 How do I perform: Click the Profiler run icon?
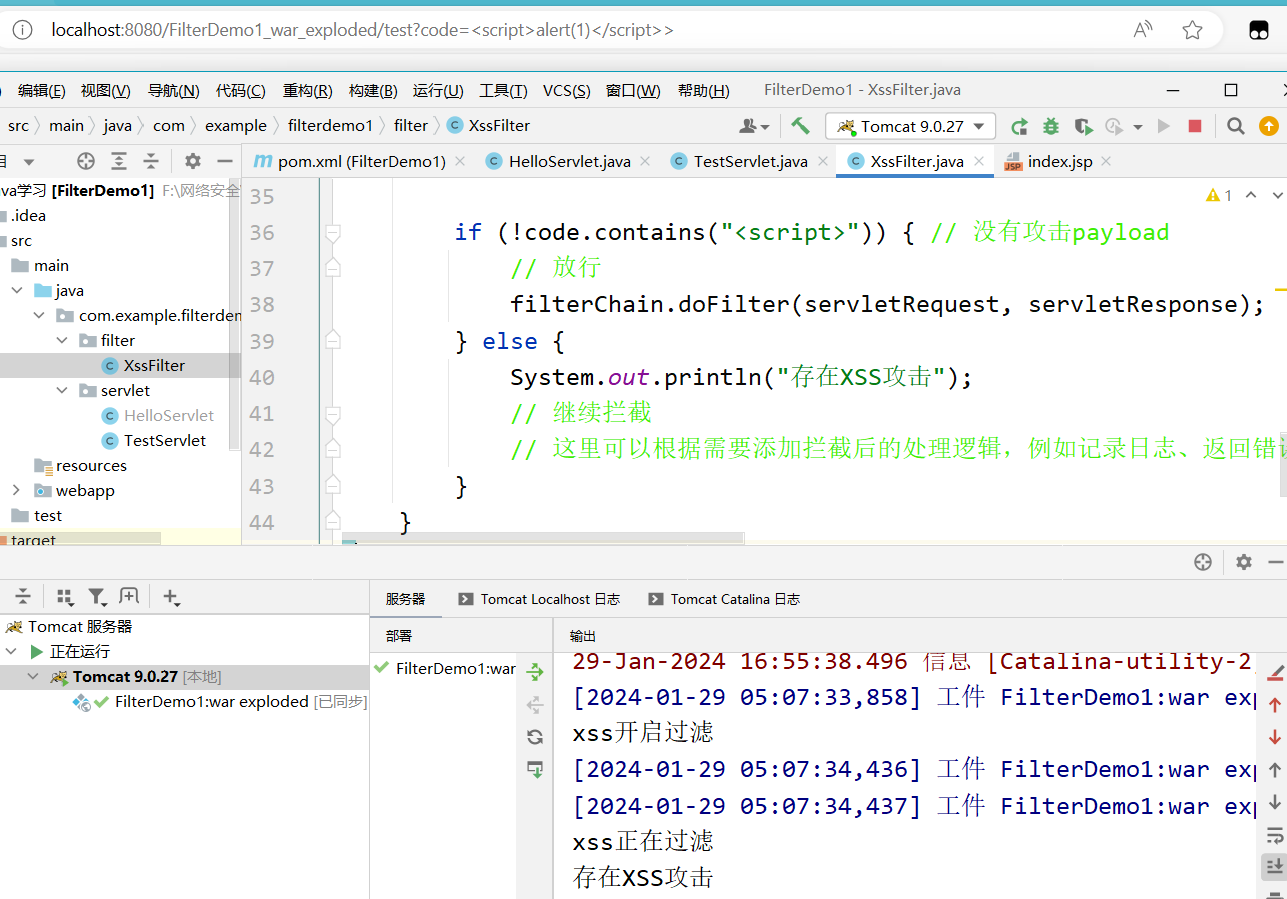click(1114, 126)
